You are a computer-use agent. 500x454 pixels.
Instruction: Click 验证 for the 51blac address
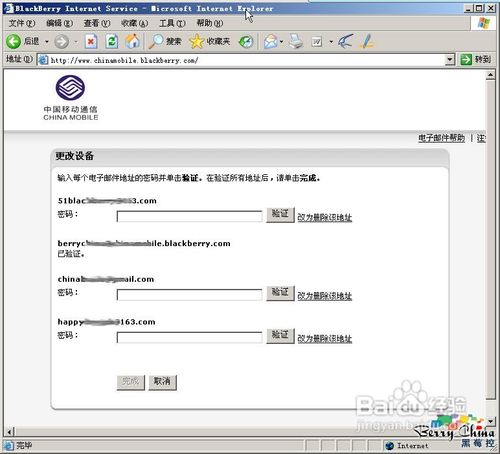tap(280, 214)
